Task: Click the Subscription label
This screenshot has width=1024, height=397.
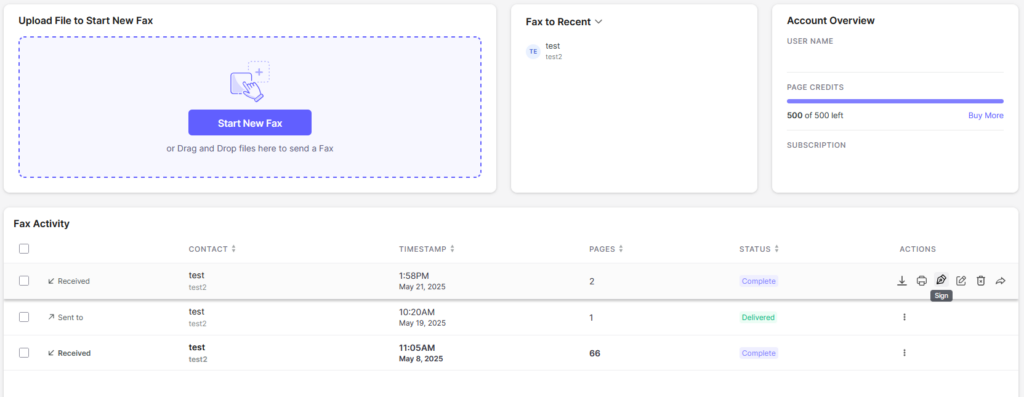Action: click(816, 145)
